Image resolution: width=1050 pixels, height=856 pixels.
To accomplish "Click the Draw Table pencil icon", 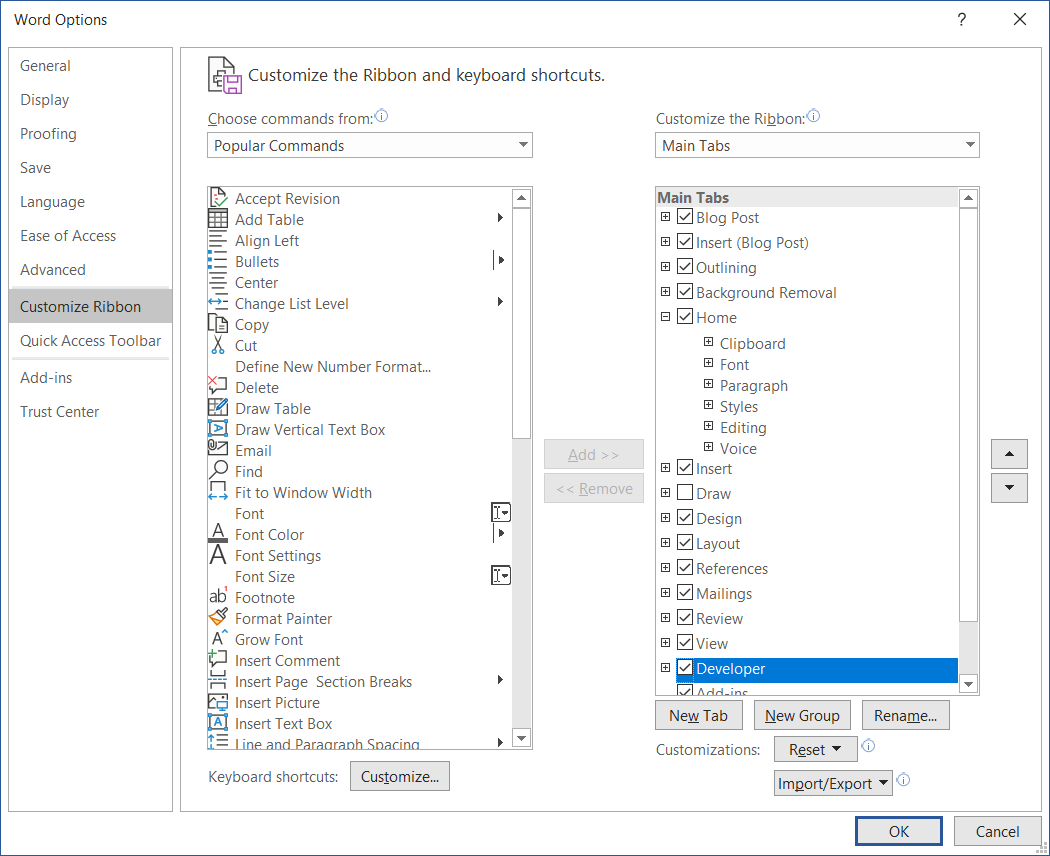I will tap(217, 408).
